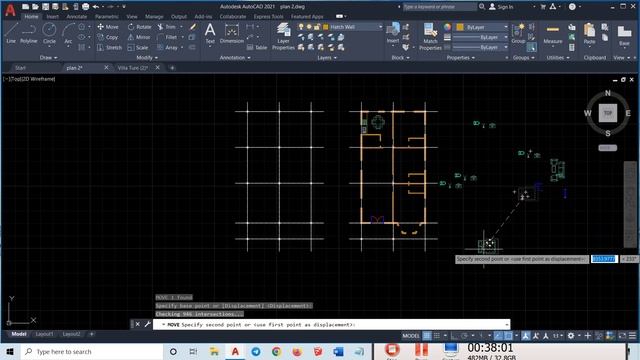Switch to the Layout1 tab
Viewport: 640px width, 360px height.
(x=44, y=334)
